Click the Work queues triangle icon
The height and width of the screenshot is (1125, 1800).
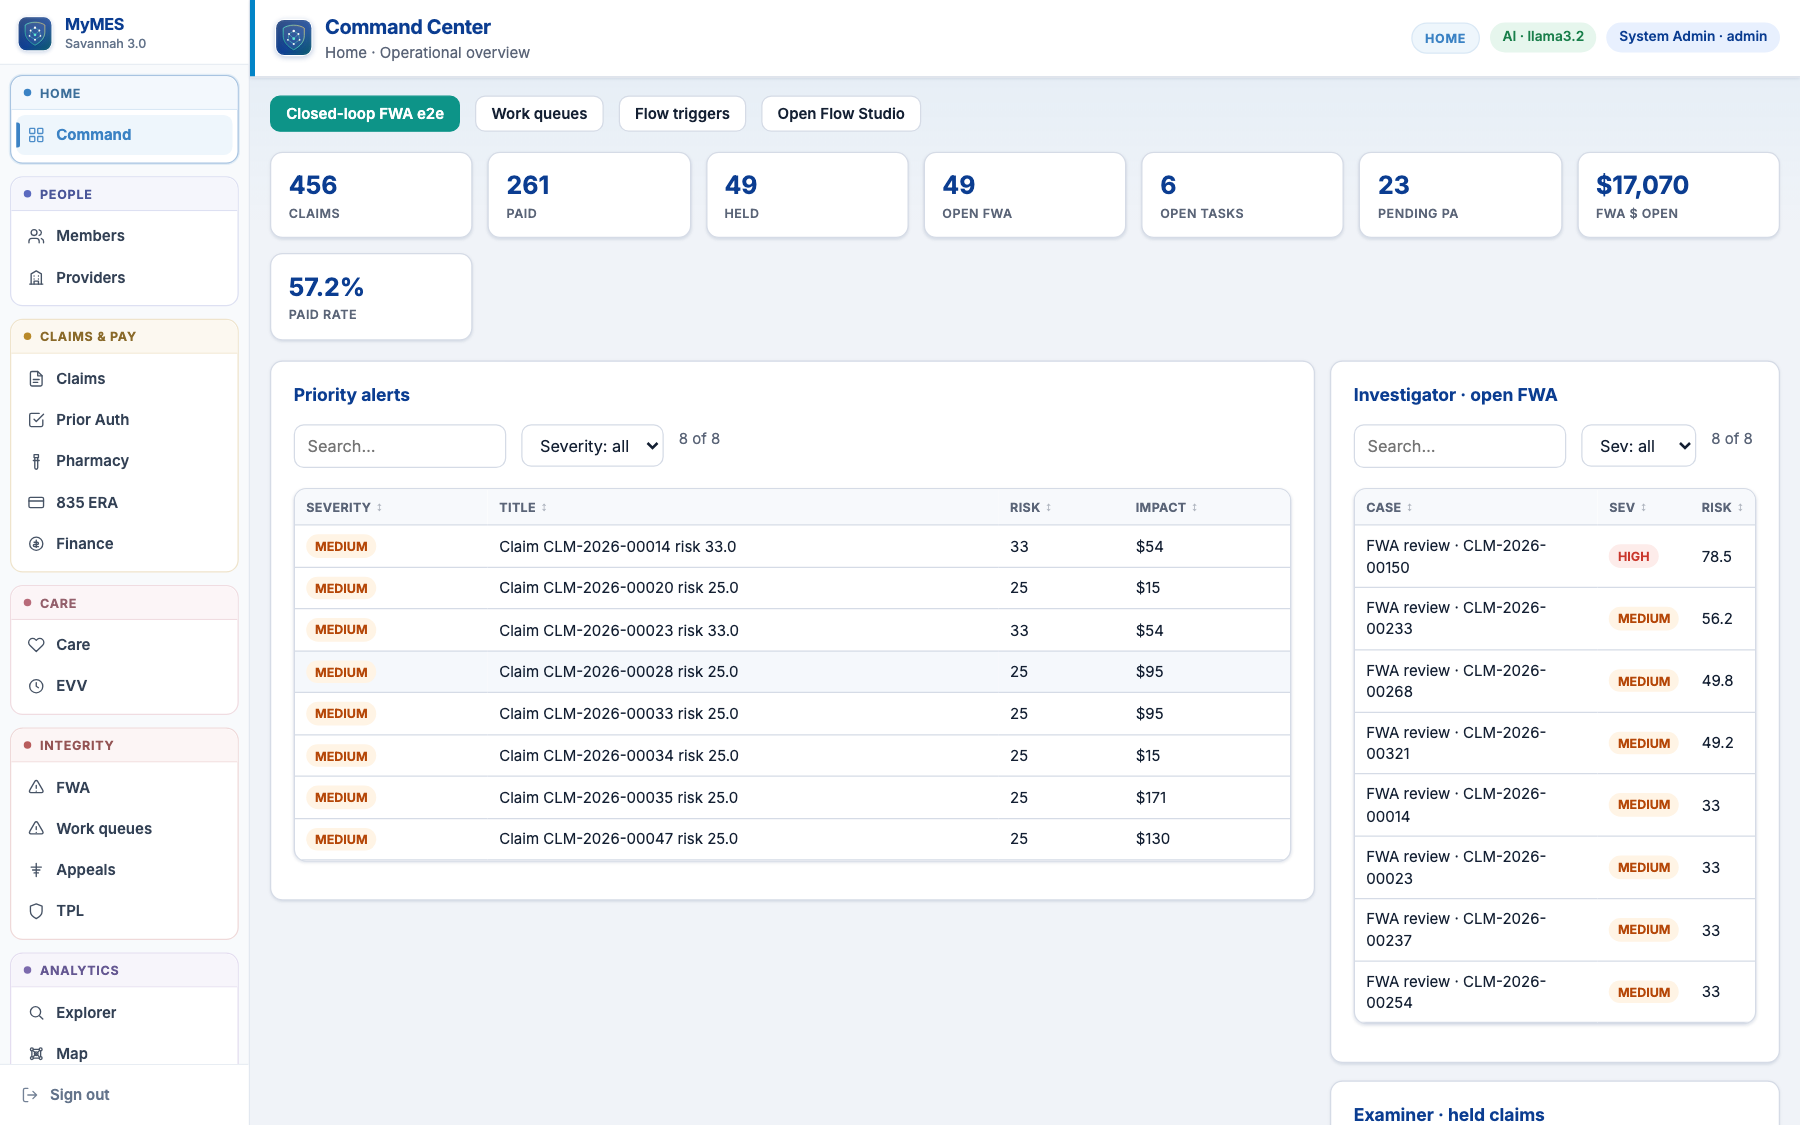pos(36,829)
